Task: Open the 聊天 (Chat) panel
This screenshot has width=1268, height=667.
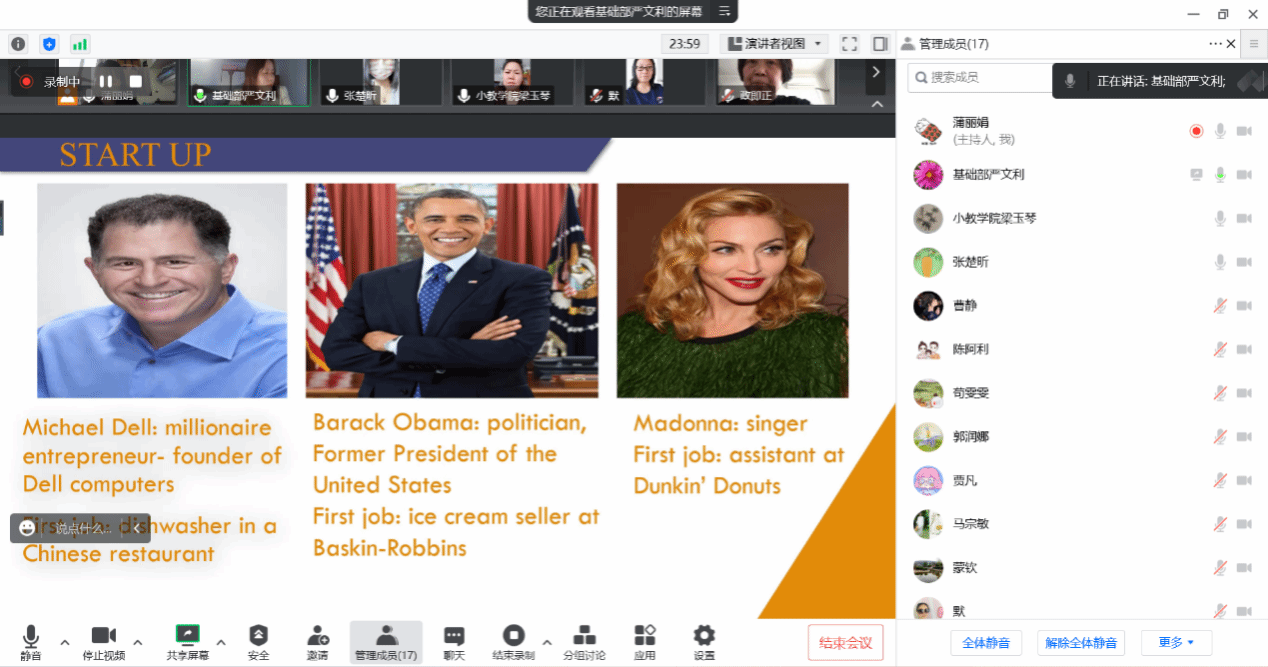Action: [454, 640]
